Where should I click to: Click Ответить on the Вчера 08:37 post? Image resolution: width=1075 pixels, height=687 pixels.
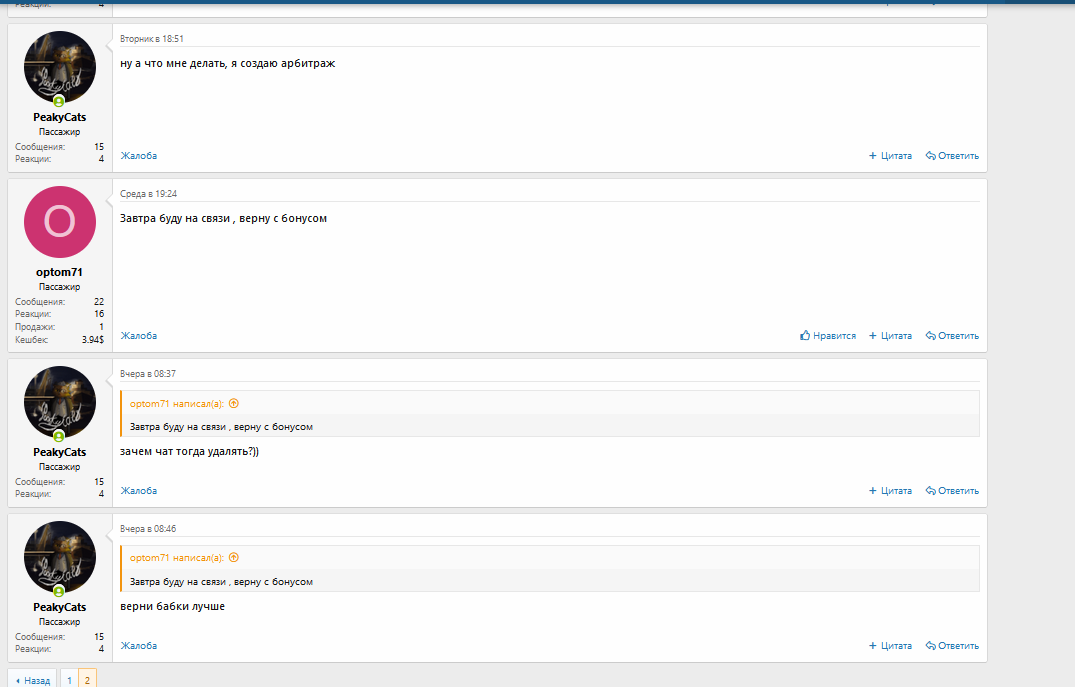(x=952, y=491)
